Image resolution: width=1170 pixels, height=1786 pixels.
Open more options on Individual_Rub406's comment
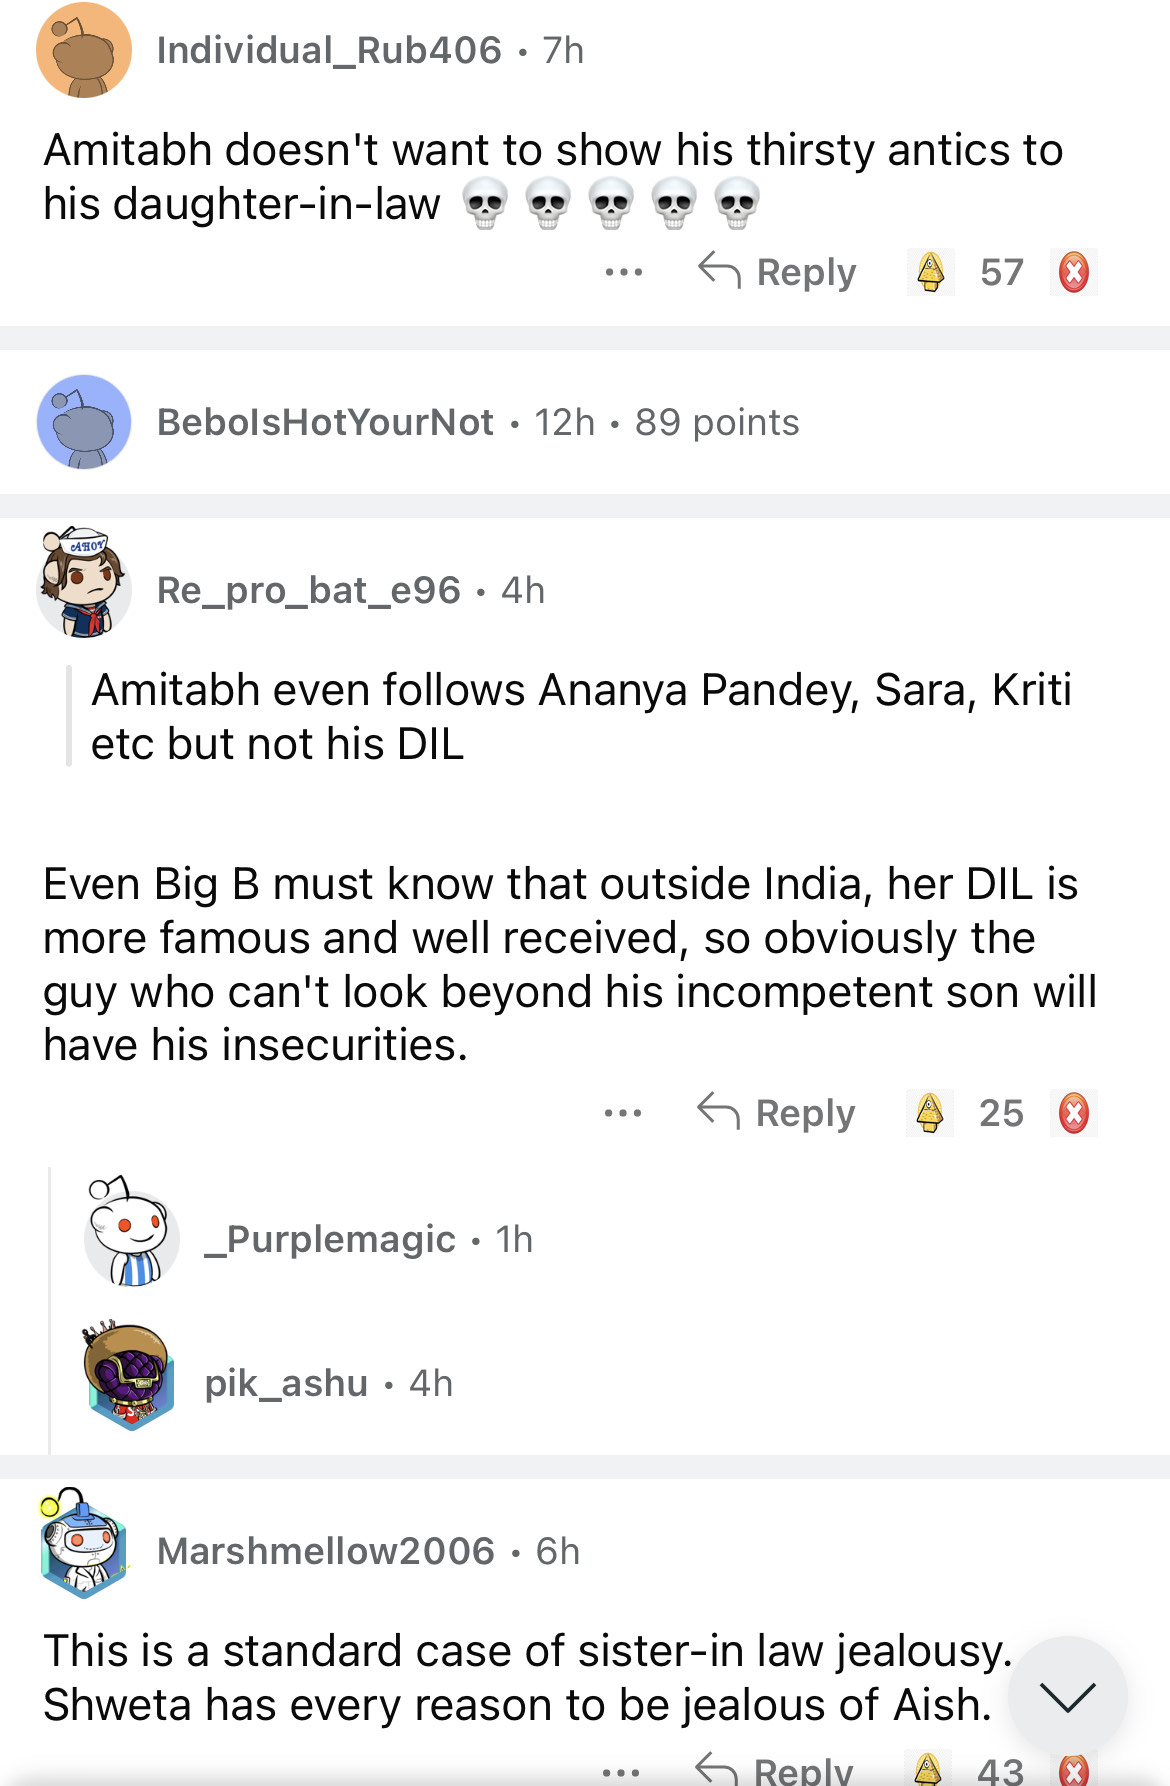click(x=624, y=272)
